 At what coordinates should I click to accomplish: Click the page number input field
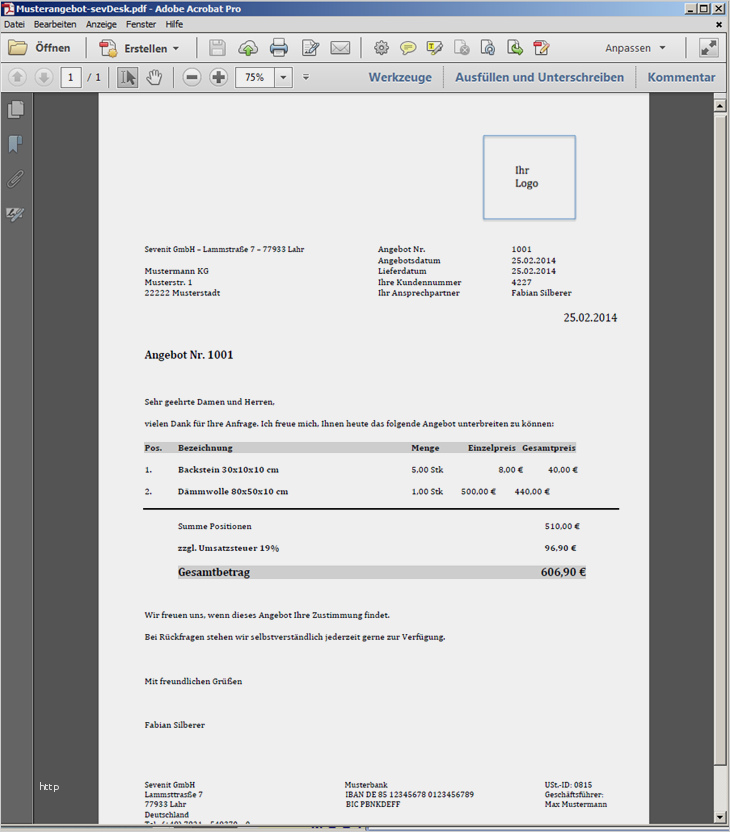[71, 77]
